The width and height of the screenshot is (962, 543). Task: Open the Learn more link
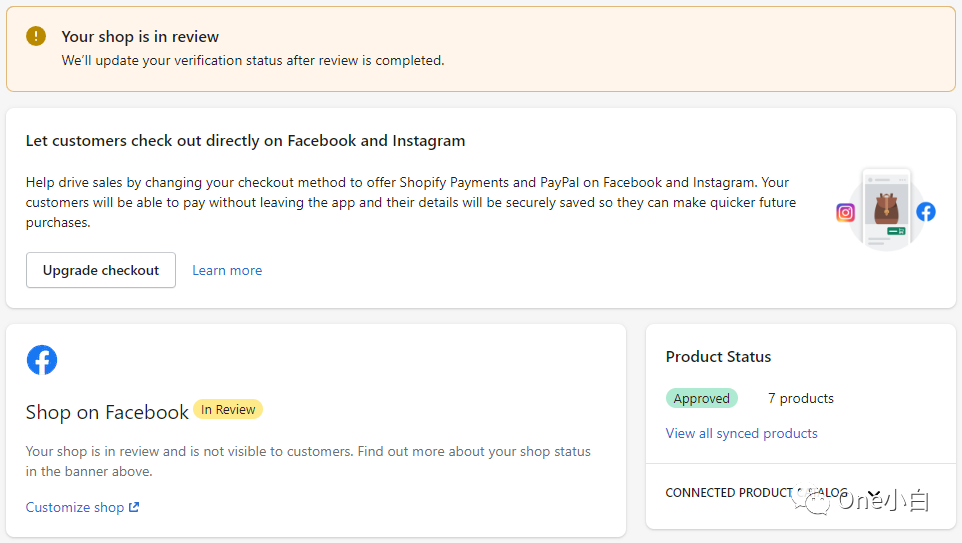pyautogui.click(x=227, y=270)
